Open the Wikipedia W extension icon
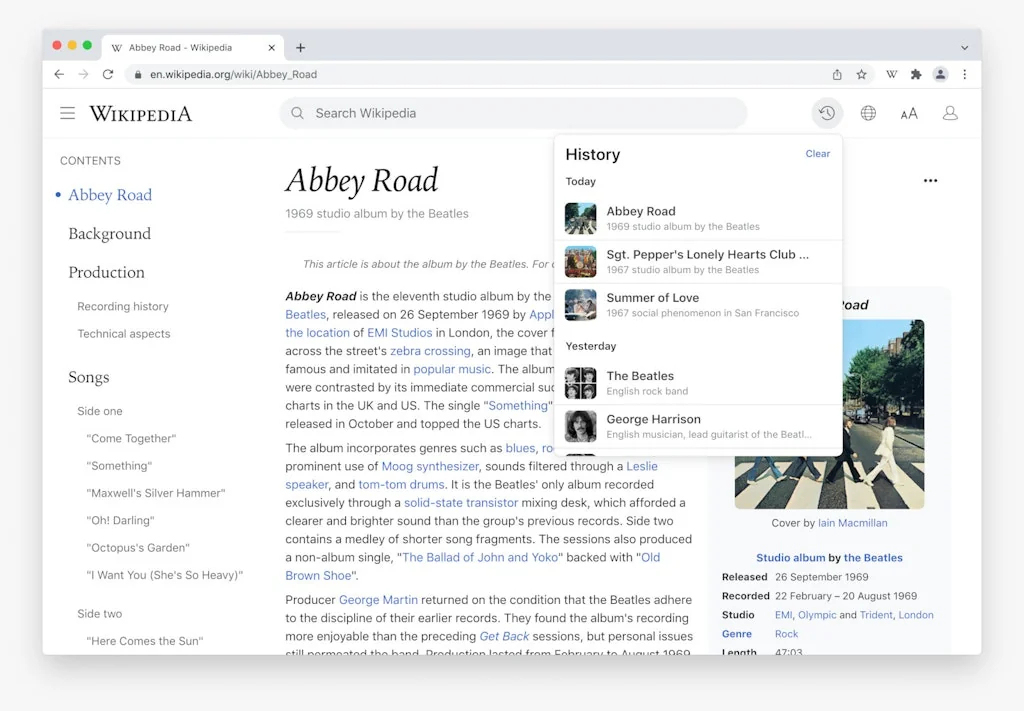Image resolution: width=1024 pixels, height=711 pixels. [x=891, y=74]
